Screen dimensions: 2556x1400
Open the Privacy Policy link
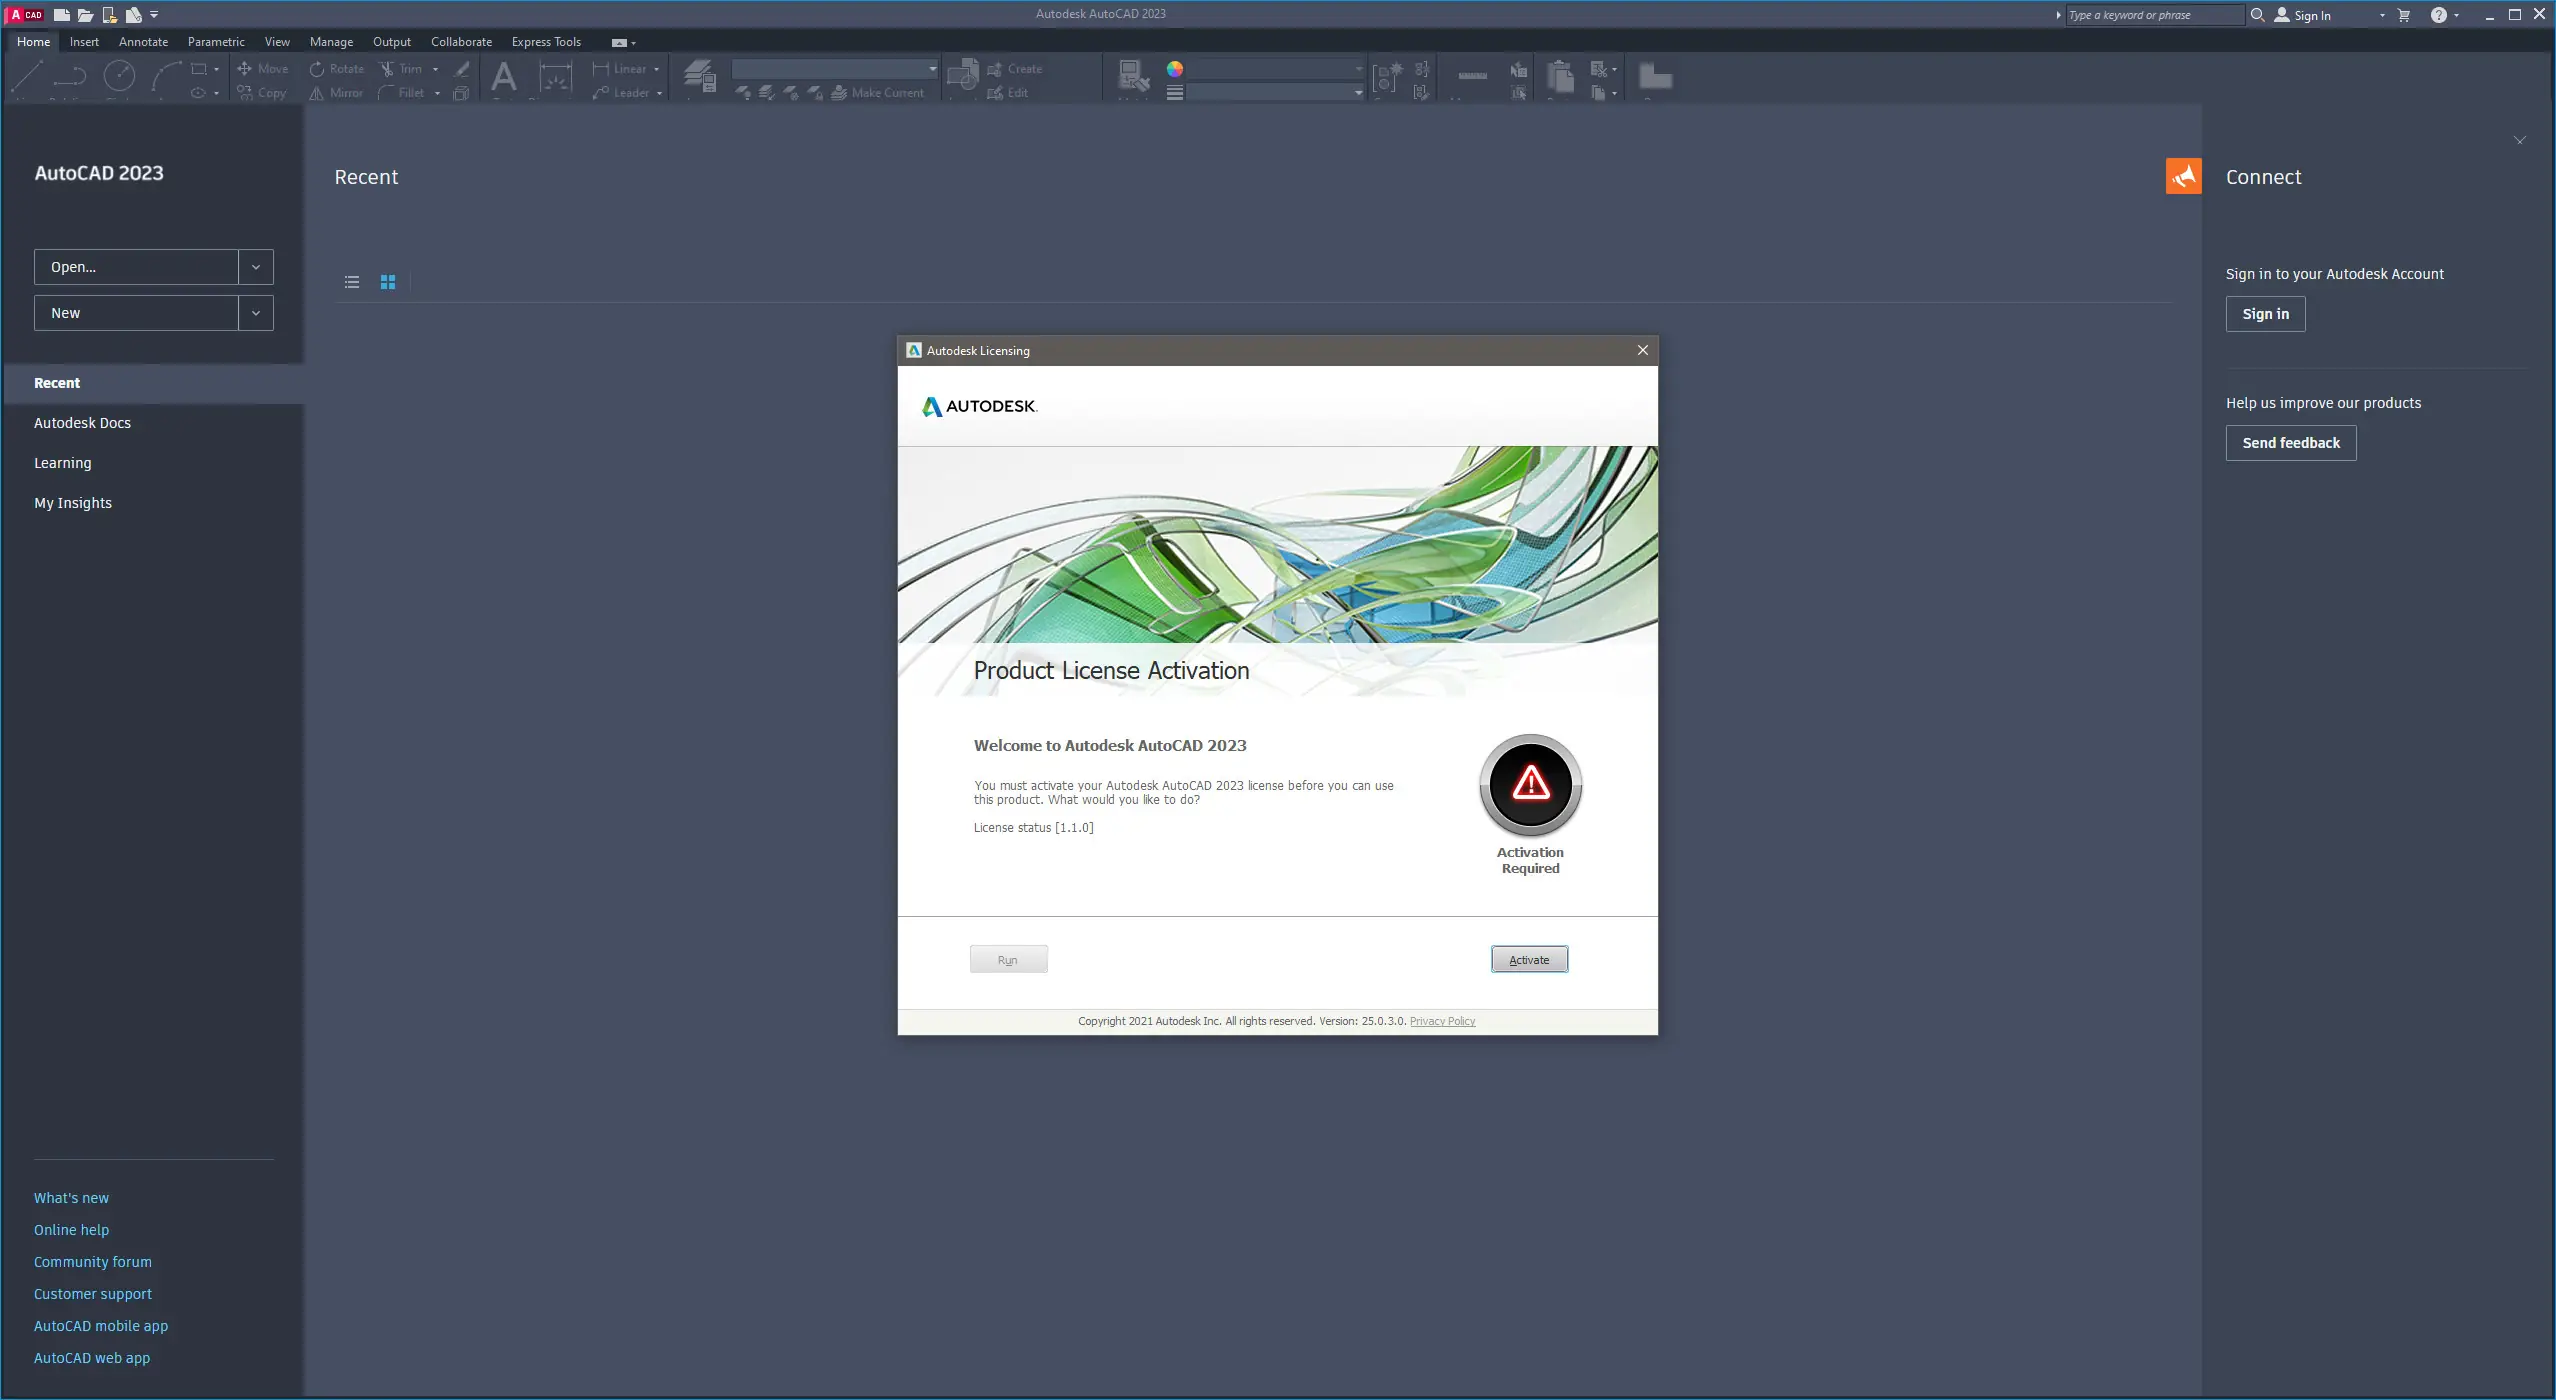(1442, 1021)
